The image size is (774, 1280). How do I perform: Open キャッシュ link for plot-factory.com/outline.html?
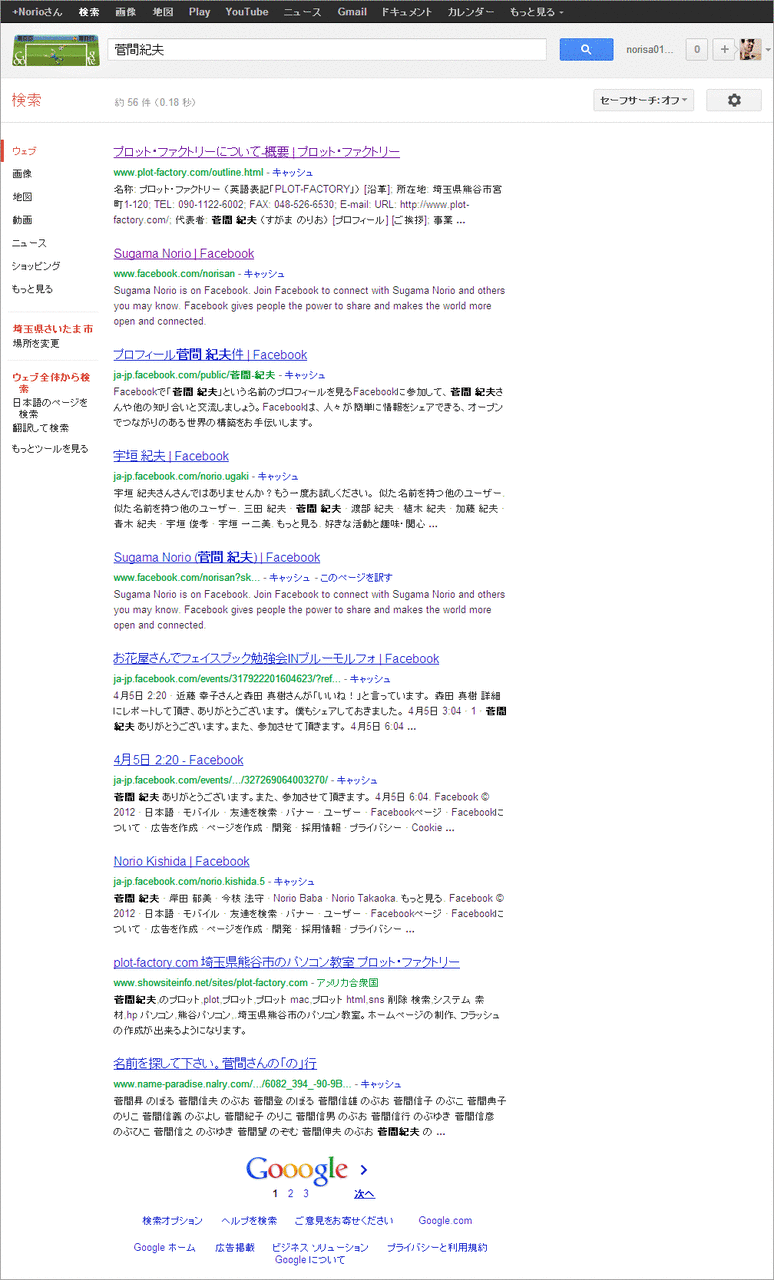[293, 172]
